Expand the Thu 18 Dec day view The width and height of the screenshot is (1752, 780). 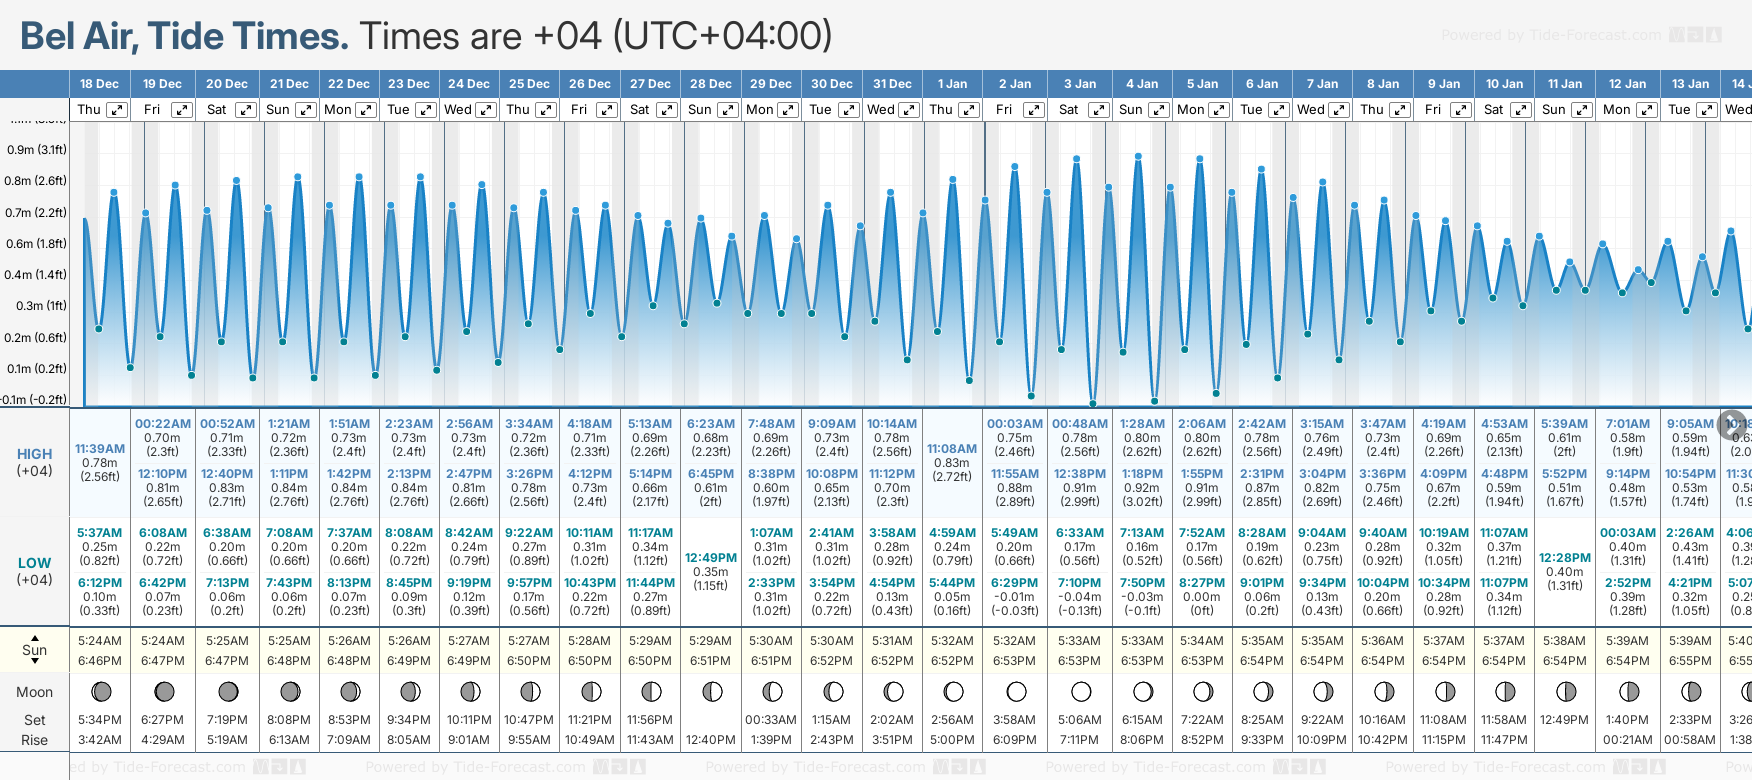click(x=117, y=110)
